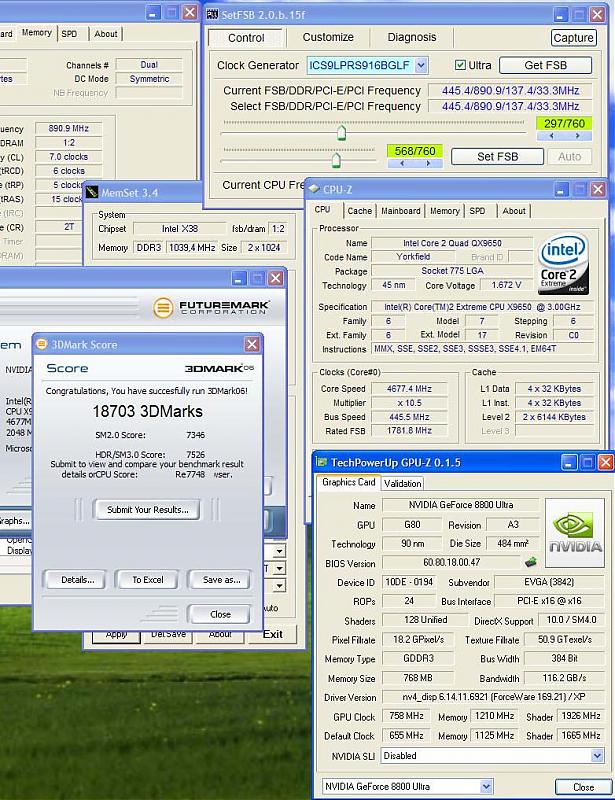Click the Graphs... button in 3DMark window
This screenshot has height=800, width=615.
point(15,520)
